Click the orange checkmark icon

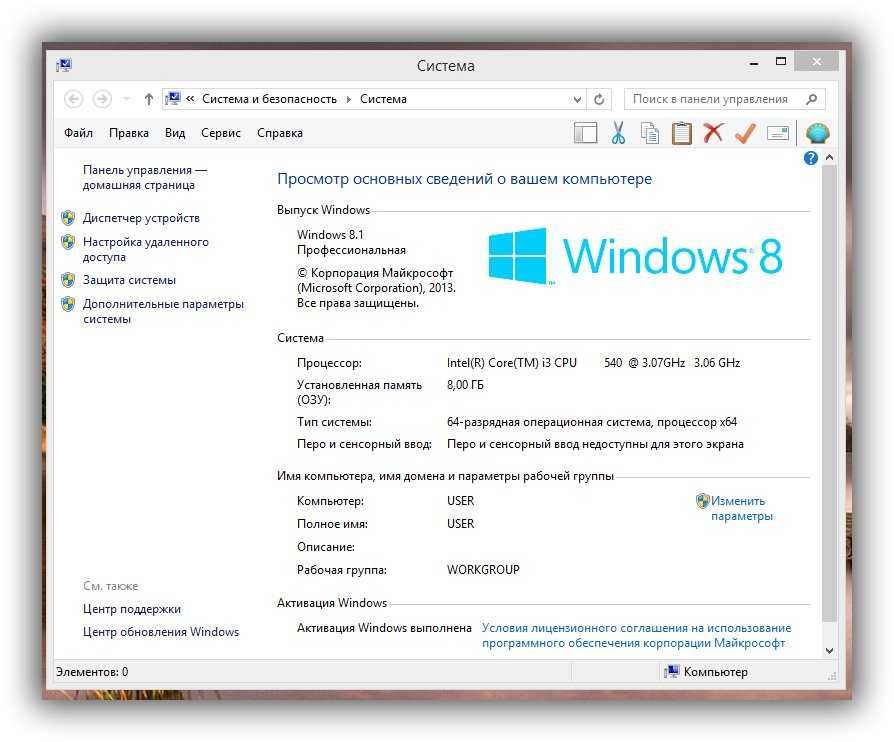746,133
